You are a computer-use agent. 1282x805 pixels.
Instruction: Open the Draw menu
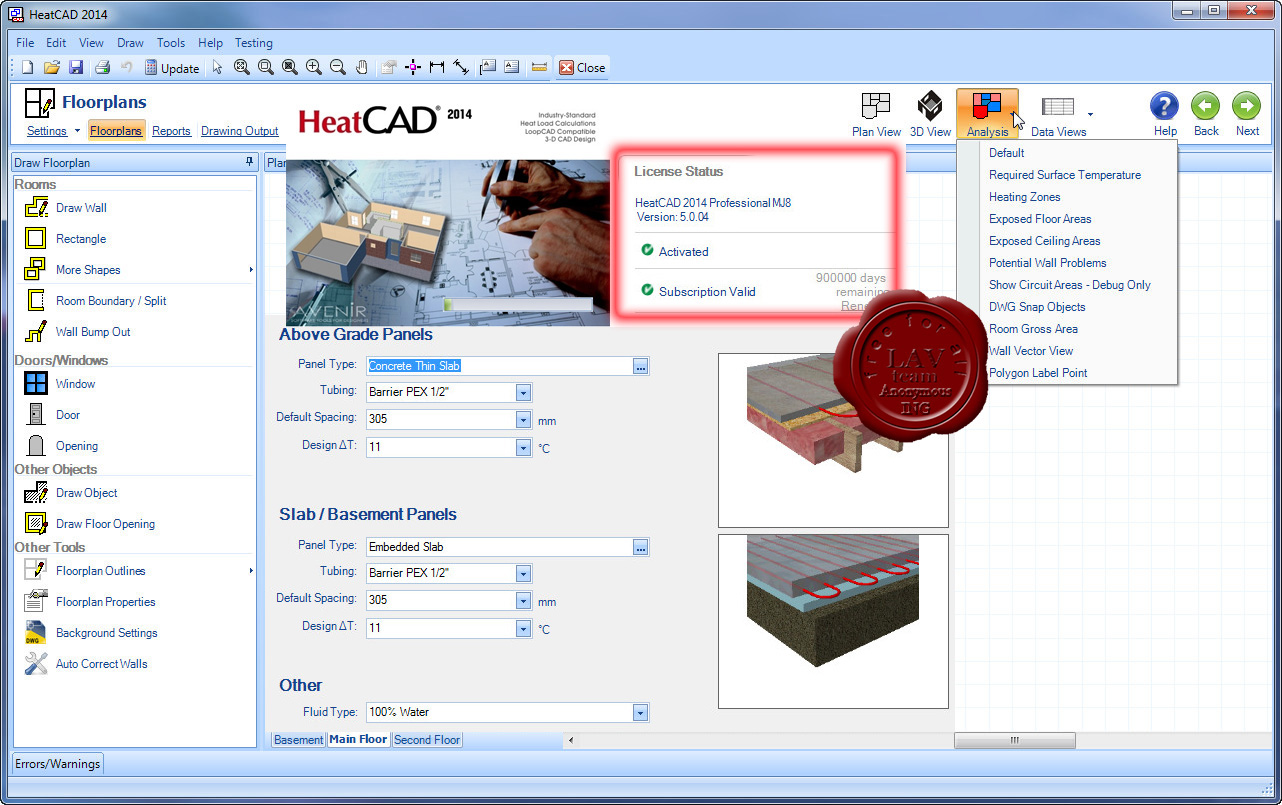tap(130, 43)
